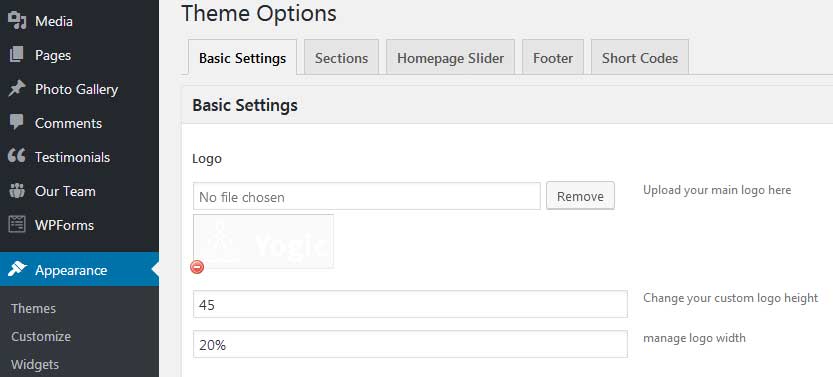Click the WPForms icon in sidebar
This screenshot has width=833, height=377.
coord(17,225)
